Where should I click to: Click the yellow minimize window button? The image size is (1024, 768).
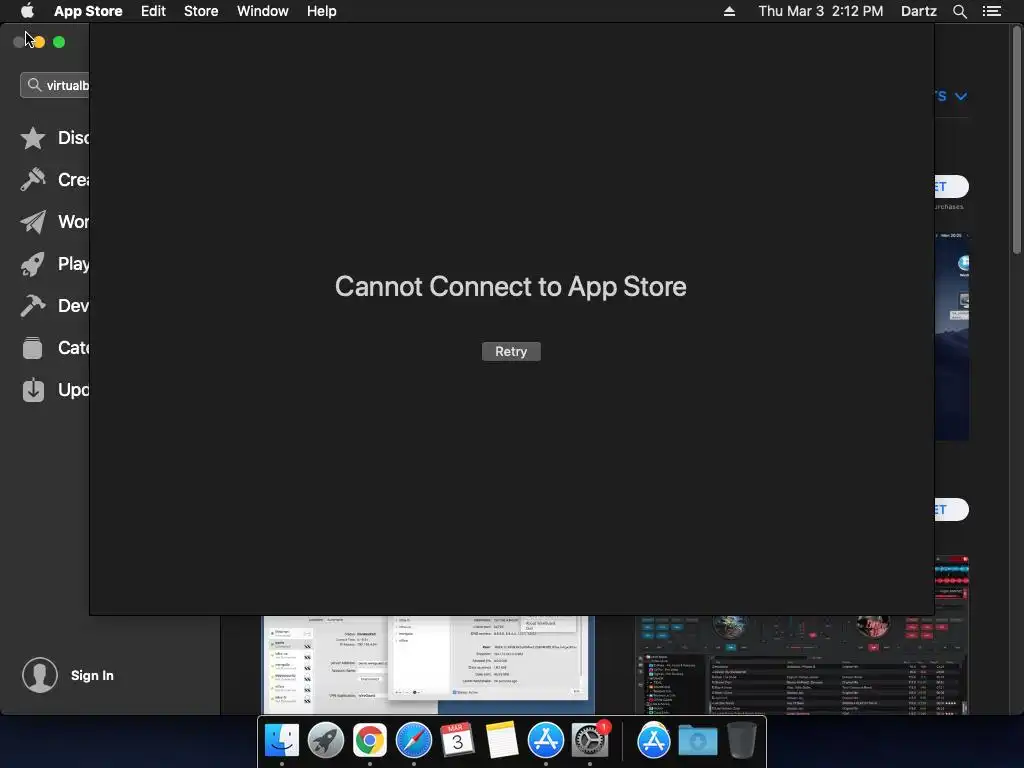click(x=39, y=42)
